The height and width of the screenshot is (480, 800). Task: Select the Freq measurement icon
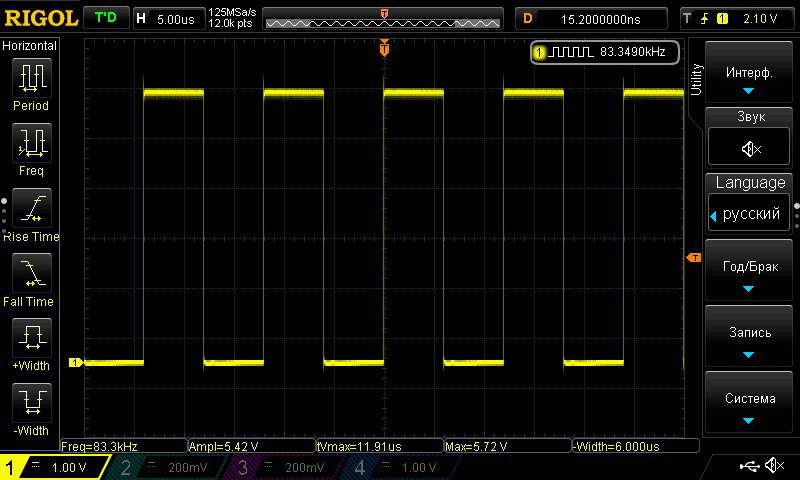point(32,143)
